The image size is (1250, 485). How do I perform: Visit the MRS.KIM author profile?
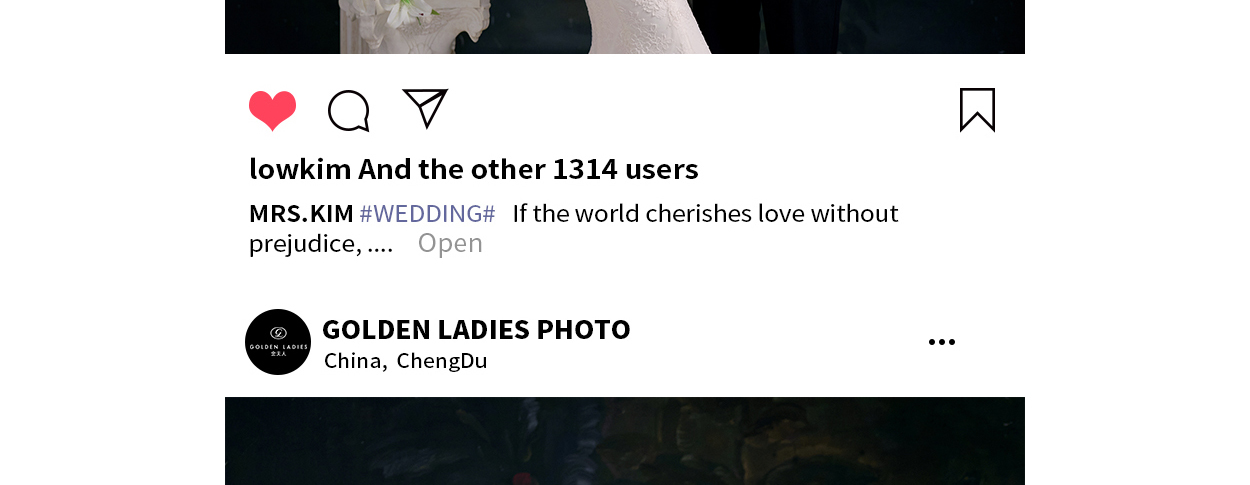[301, 213]
